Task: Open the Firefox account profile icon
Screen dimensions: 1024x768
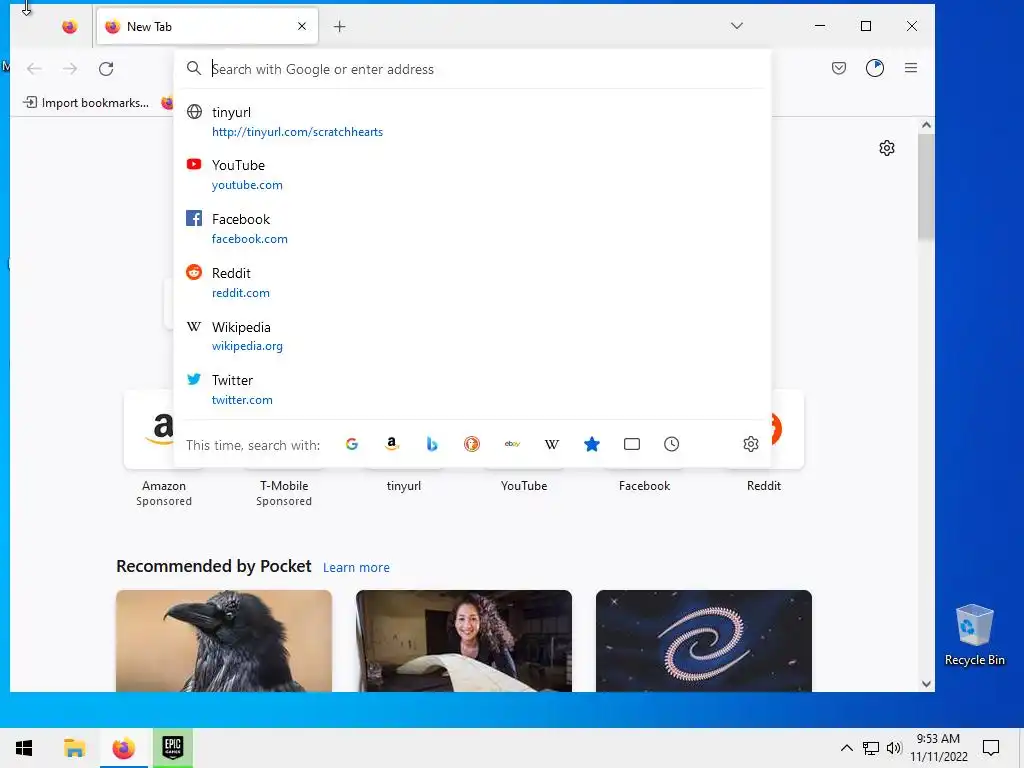Action: coord(875,68)
